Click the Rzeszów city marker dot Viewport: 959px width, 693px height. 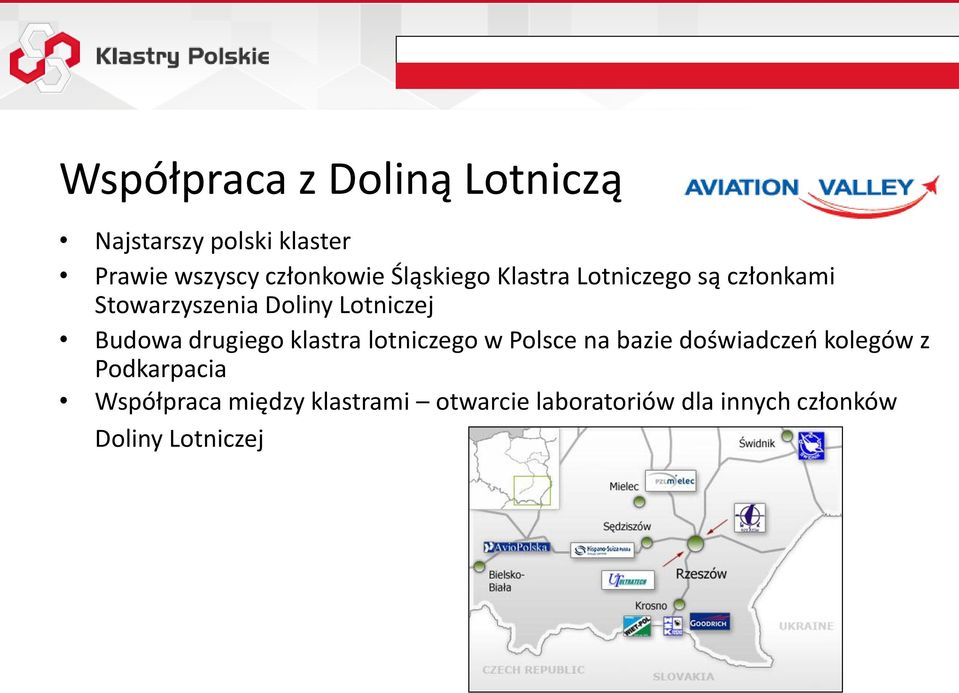click(x=695, y=543)
